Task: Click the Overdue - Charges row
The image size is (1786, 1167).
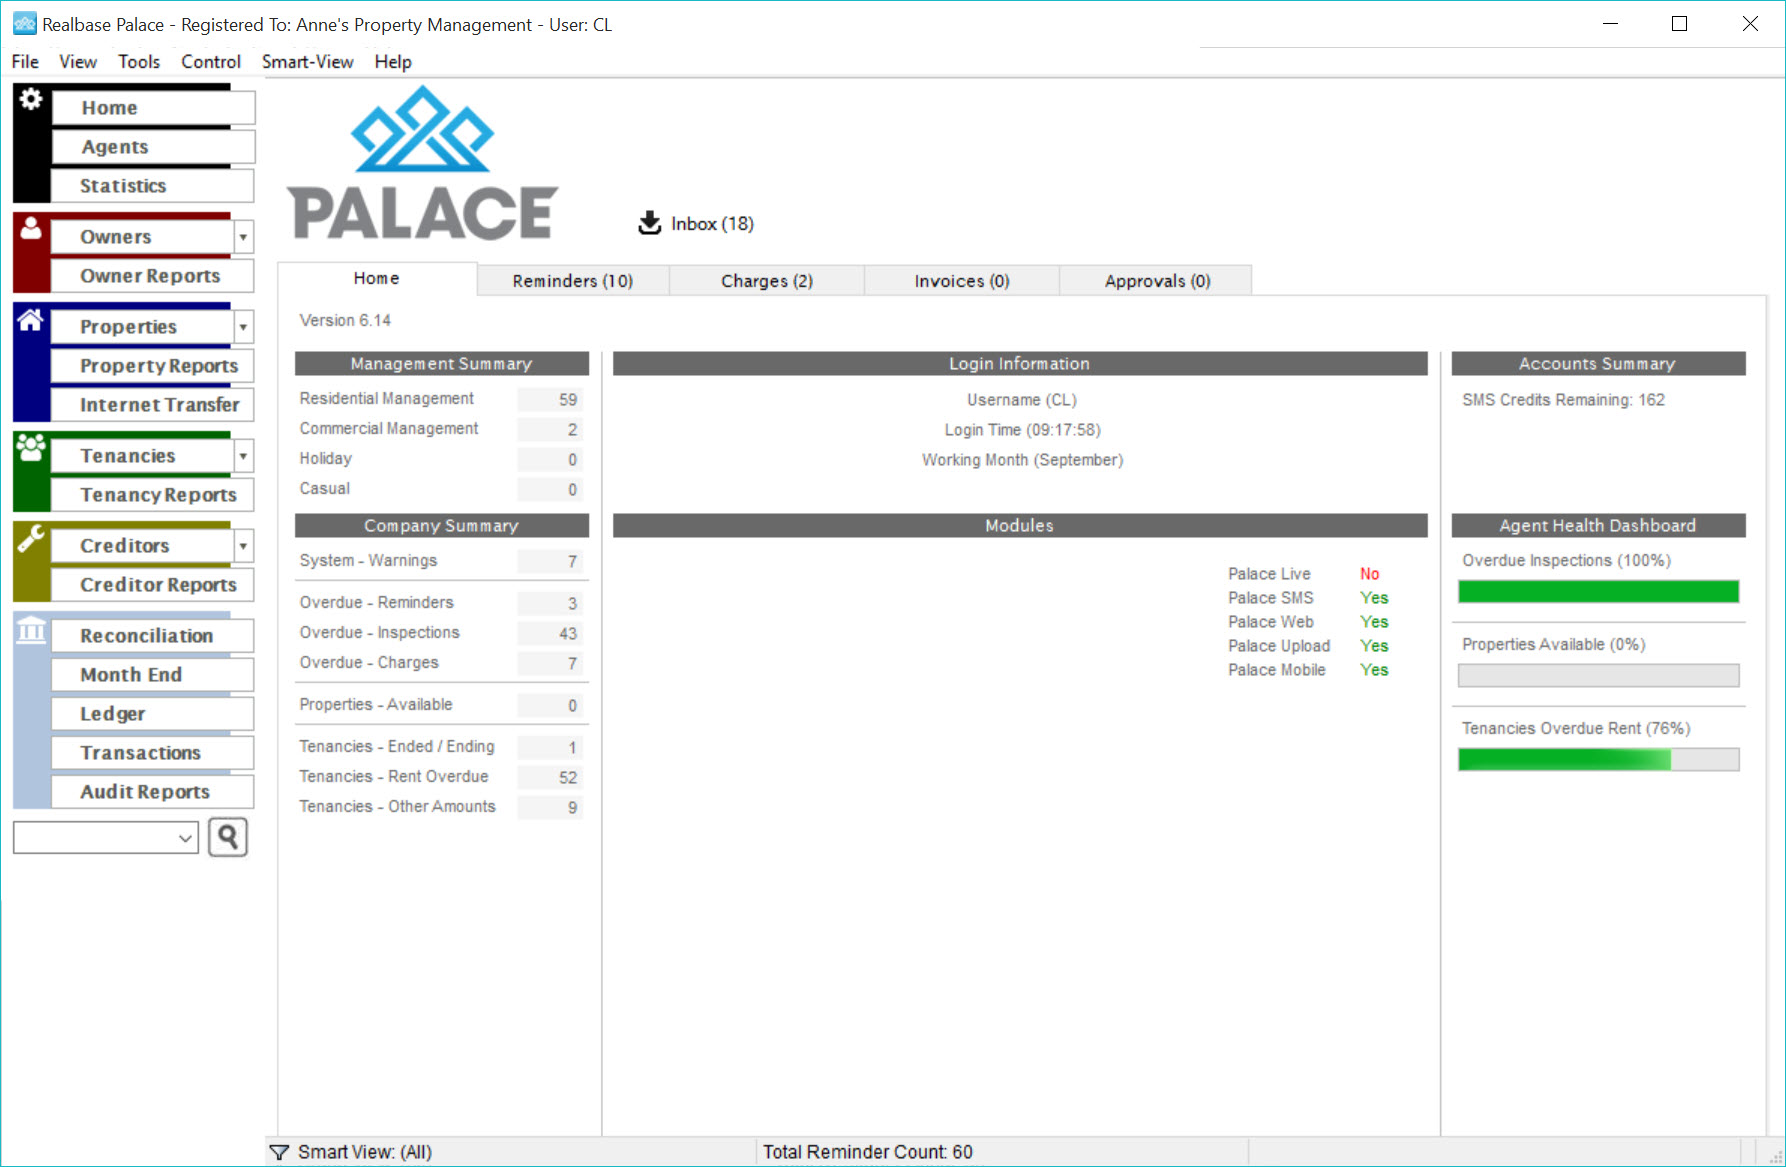Action: tap(440, 663)
